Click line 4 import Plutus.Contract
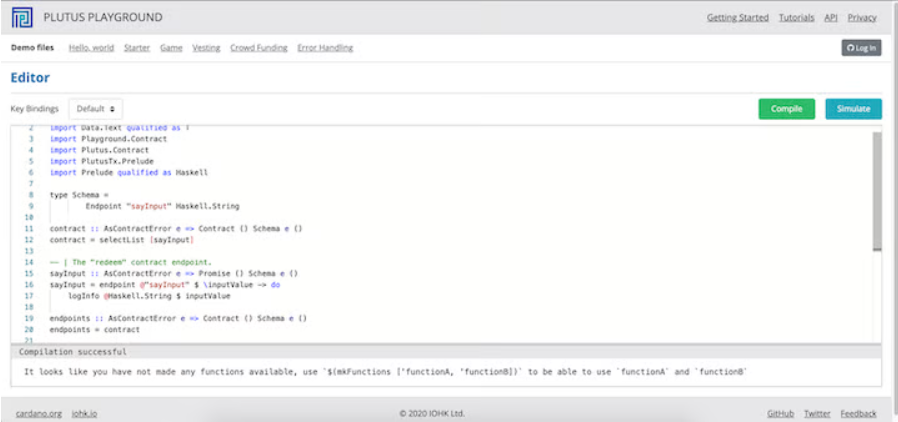Screen dimensions: 898x422 tap(99, 150)
